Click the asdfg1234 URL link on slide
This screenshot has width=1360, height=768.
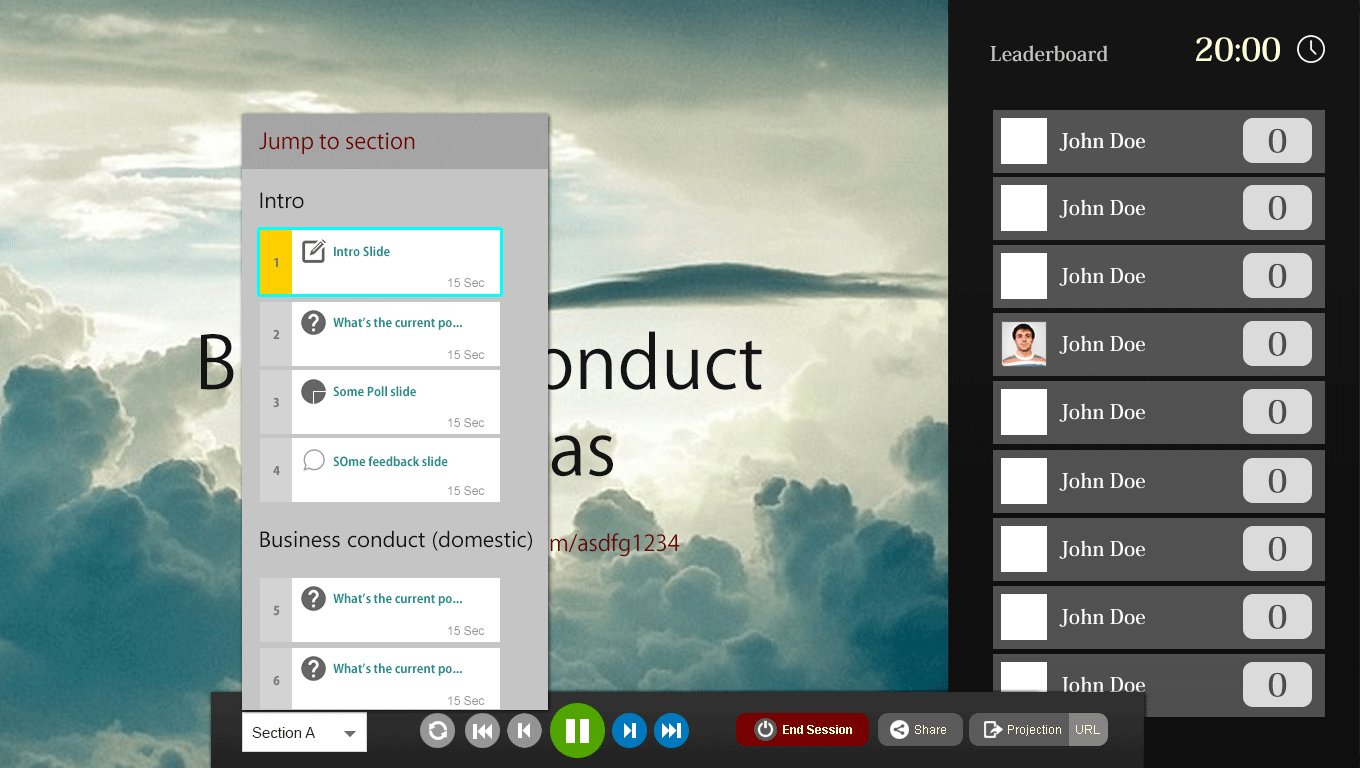click(614, 543)
